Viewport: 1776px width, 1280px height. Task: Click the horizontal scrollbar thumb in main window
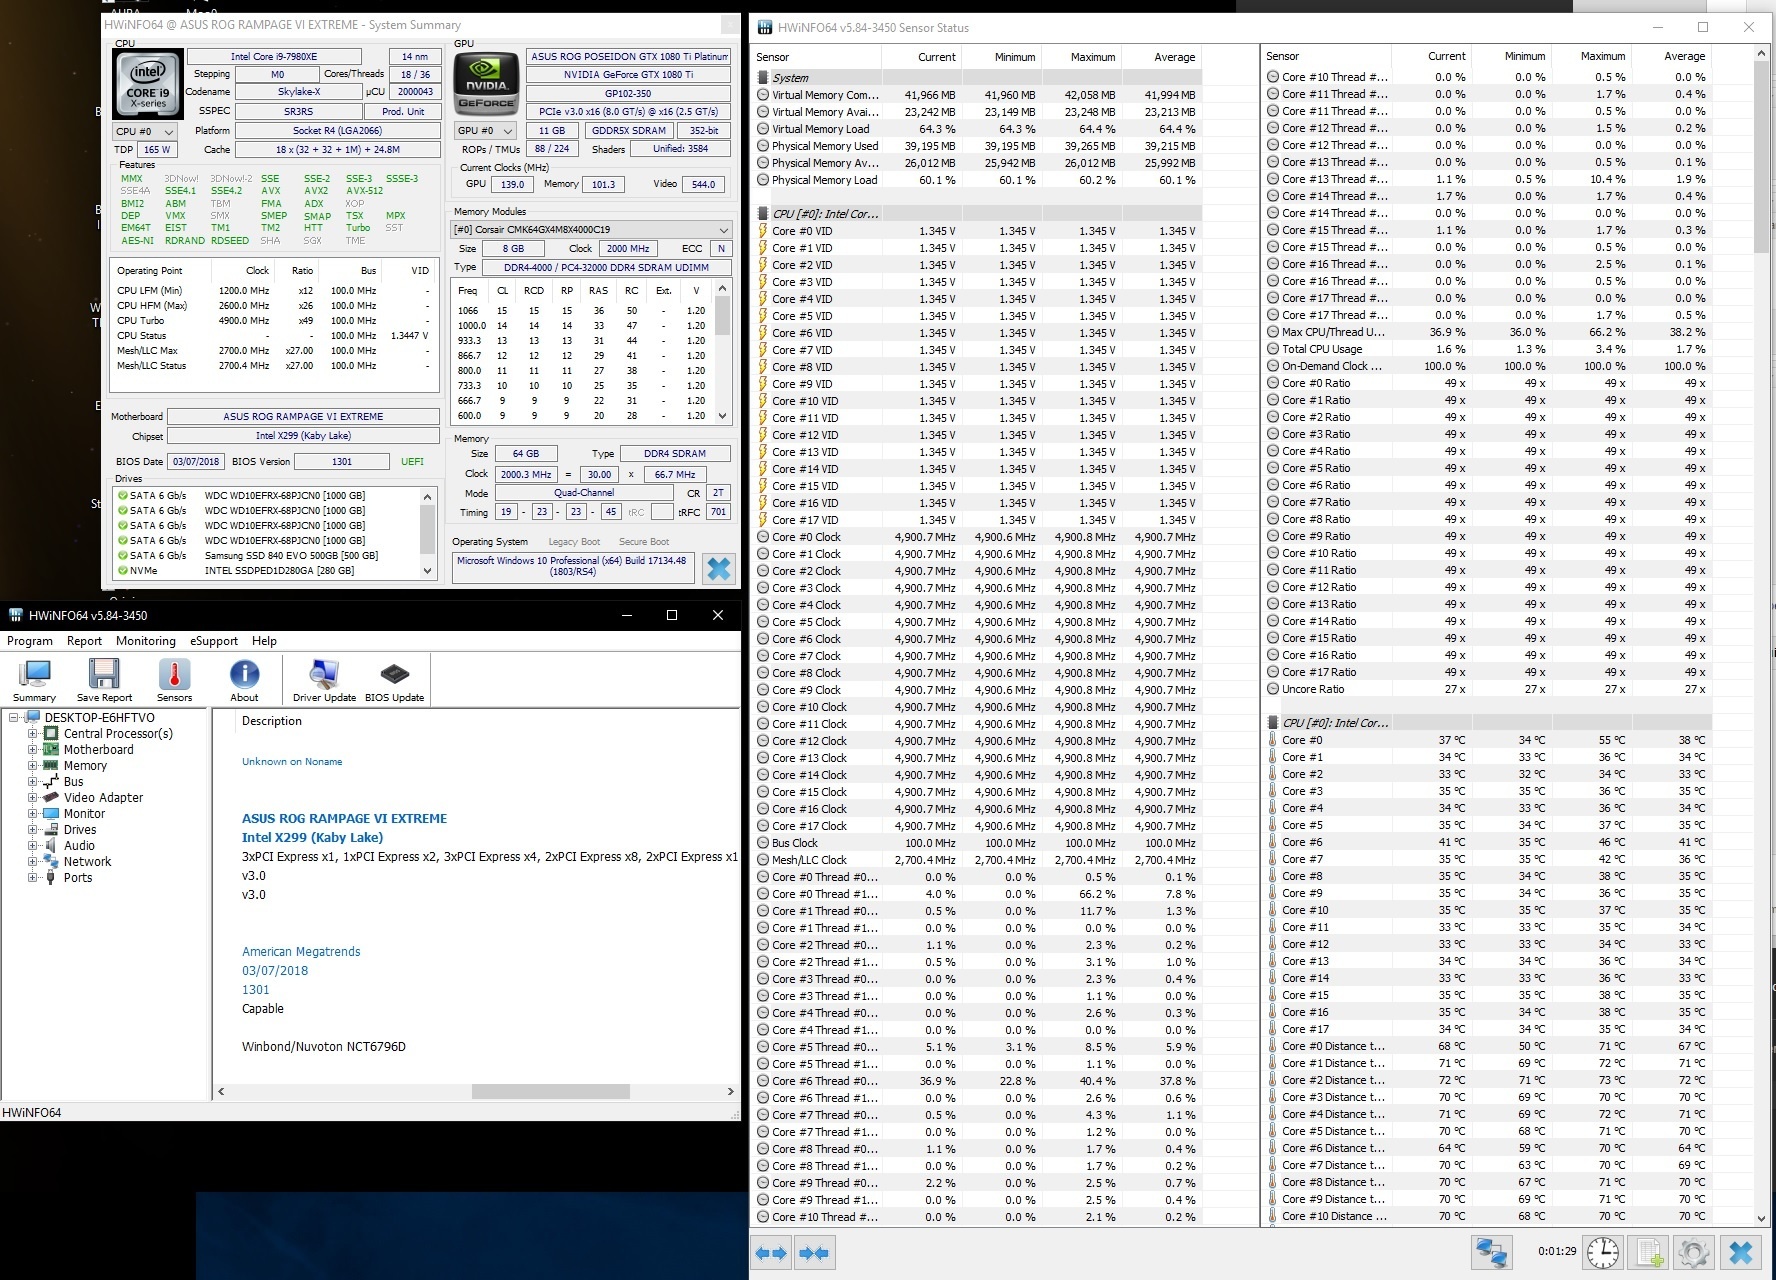click(550, 1092)
